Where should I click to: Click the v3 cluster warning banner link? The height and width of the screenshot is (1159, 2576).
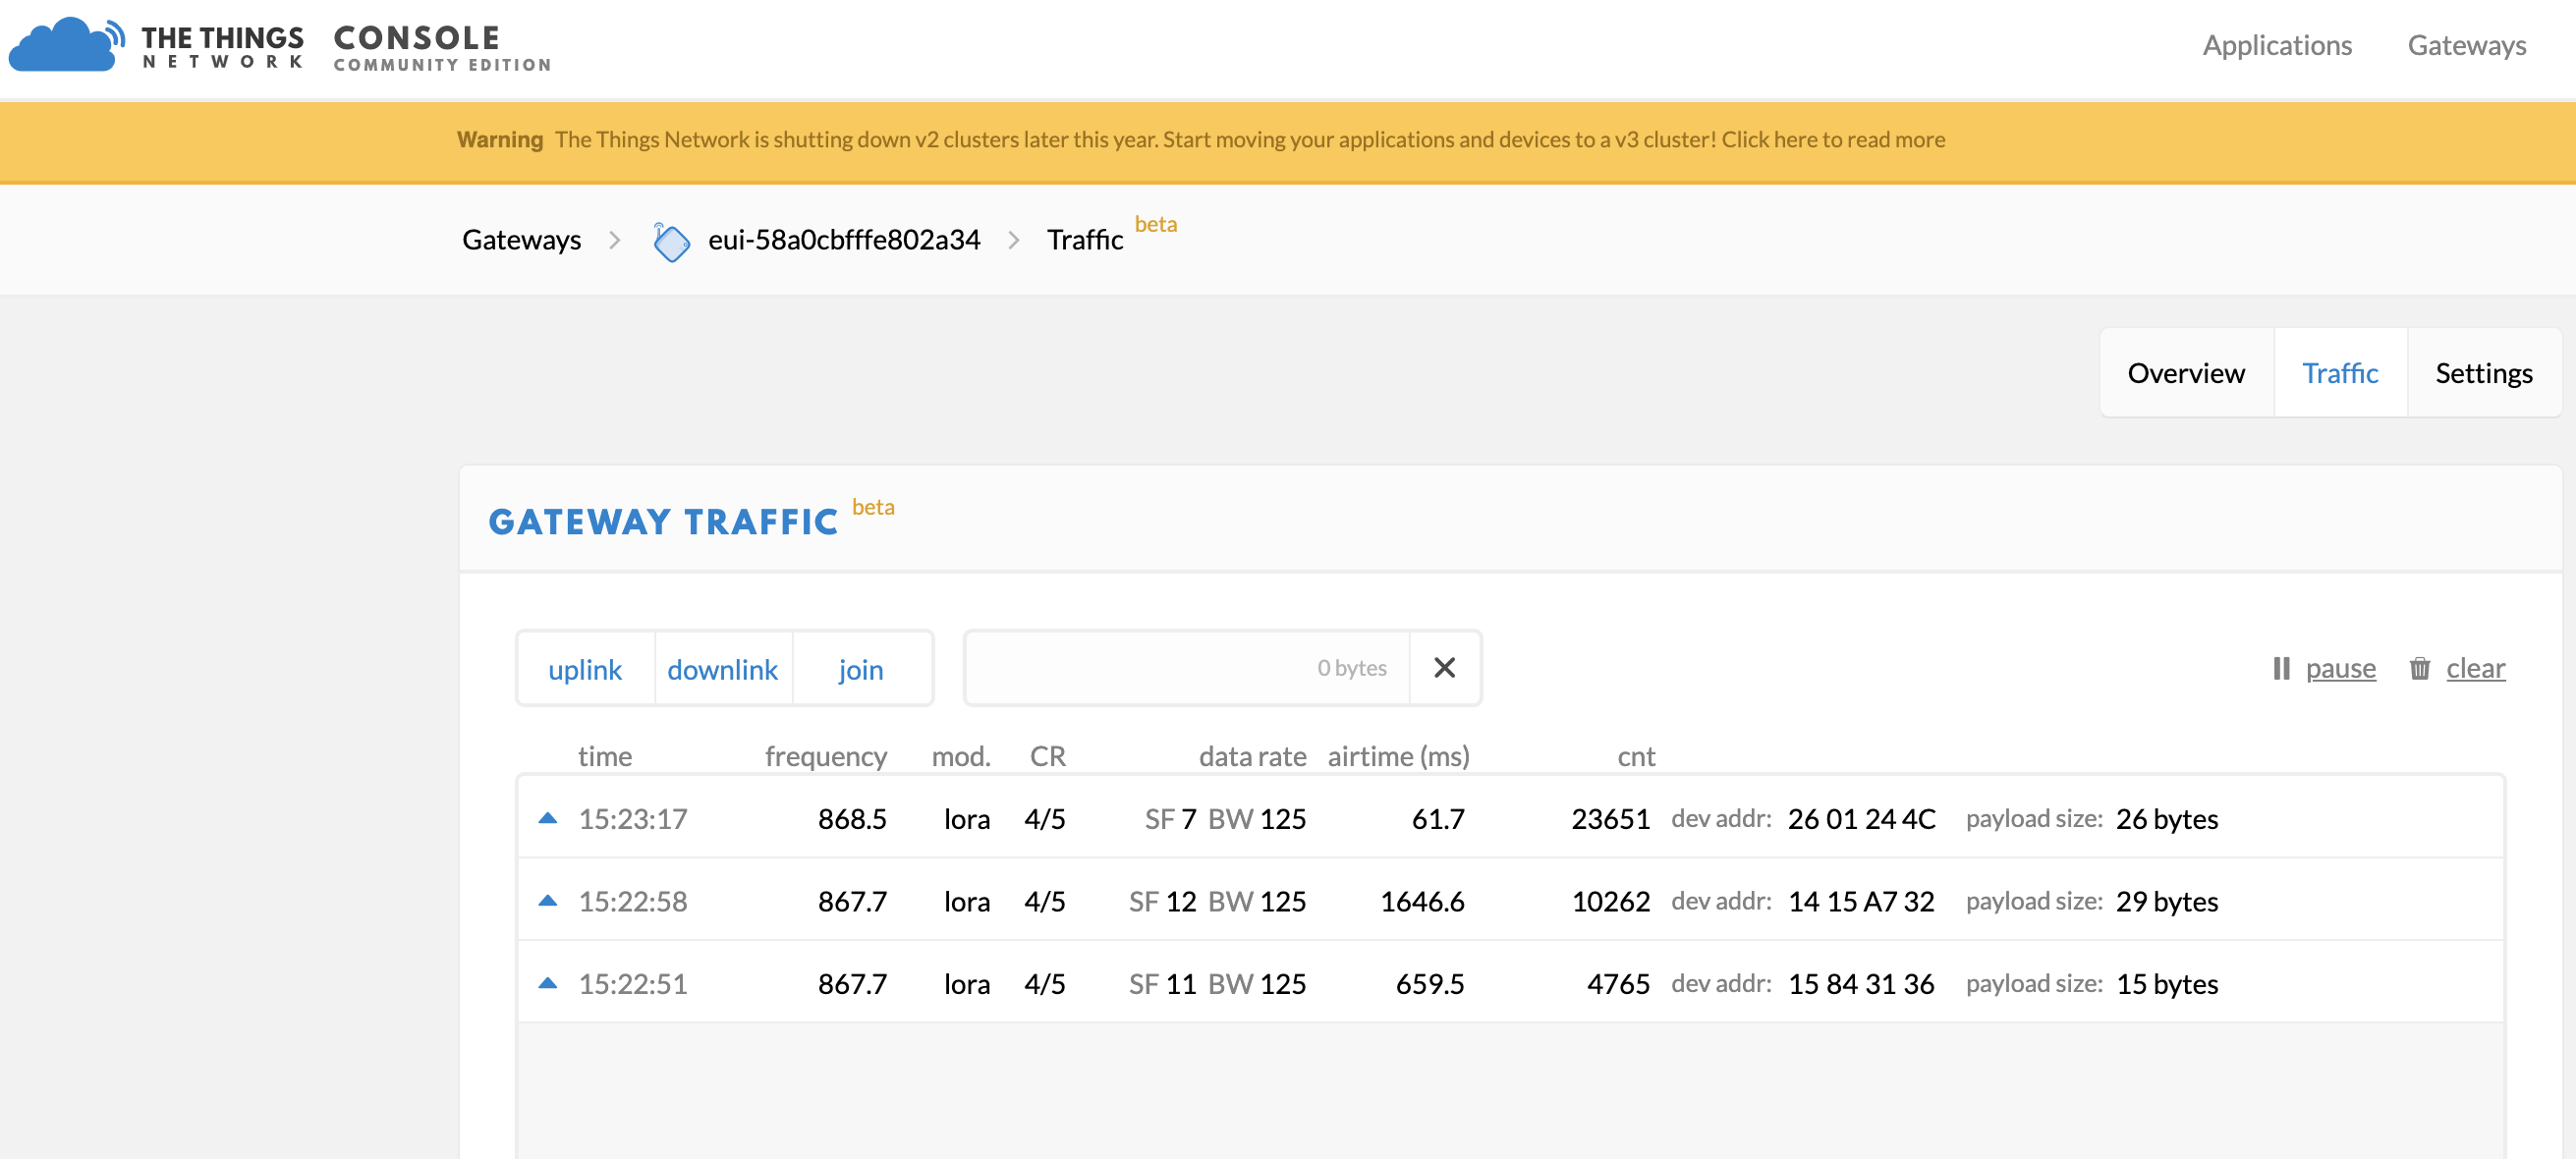1832,140
